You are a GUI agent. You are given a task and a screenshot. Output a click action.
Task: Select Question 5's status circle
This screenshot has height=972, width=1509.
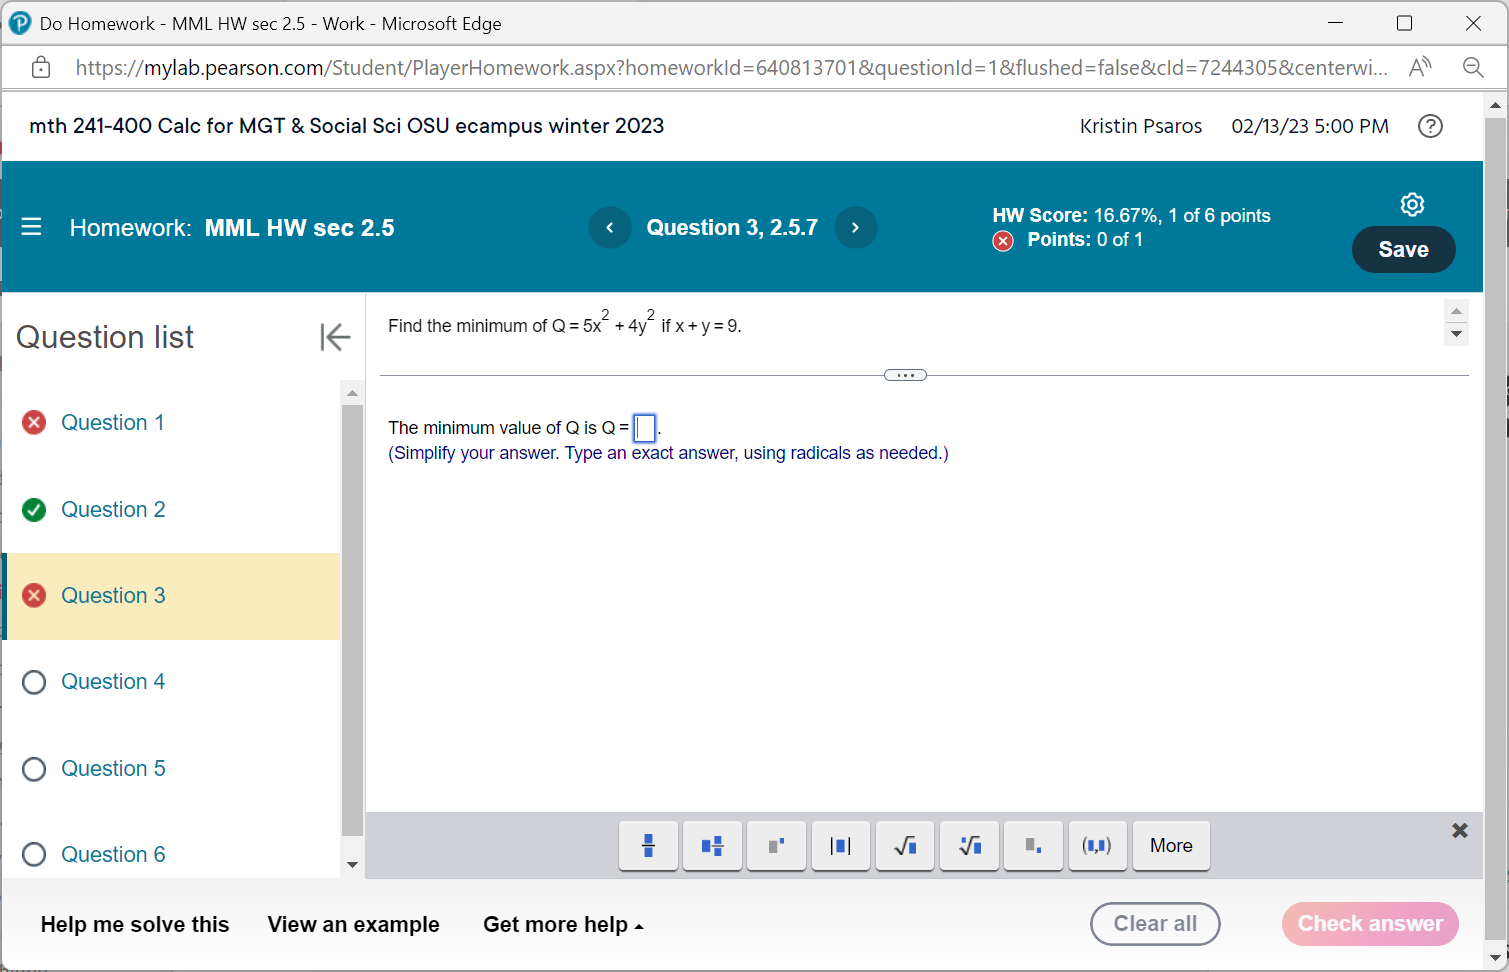click(33, 768)
